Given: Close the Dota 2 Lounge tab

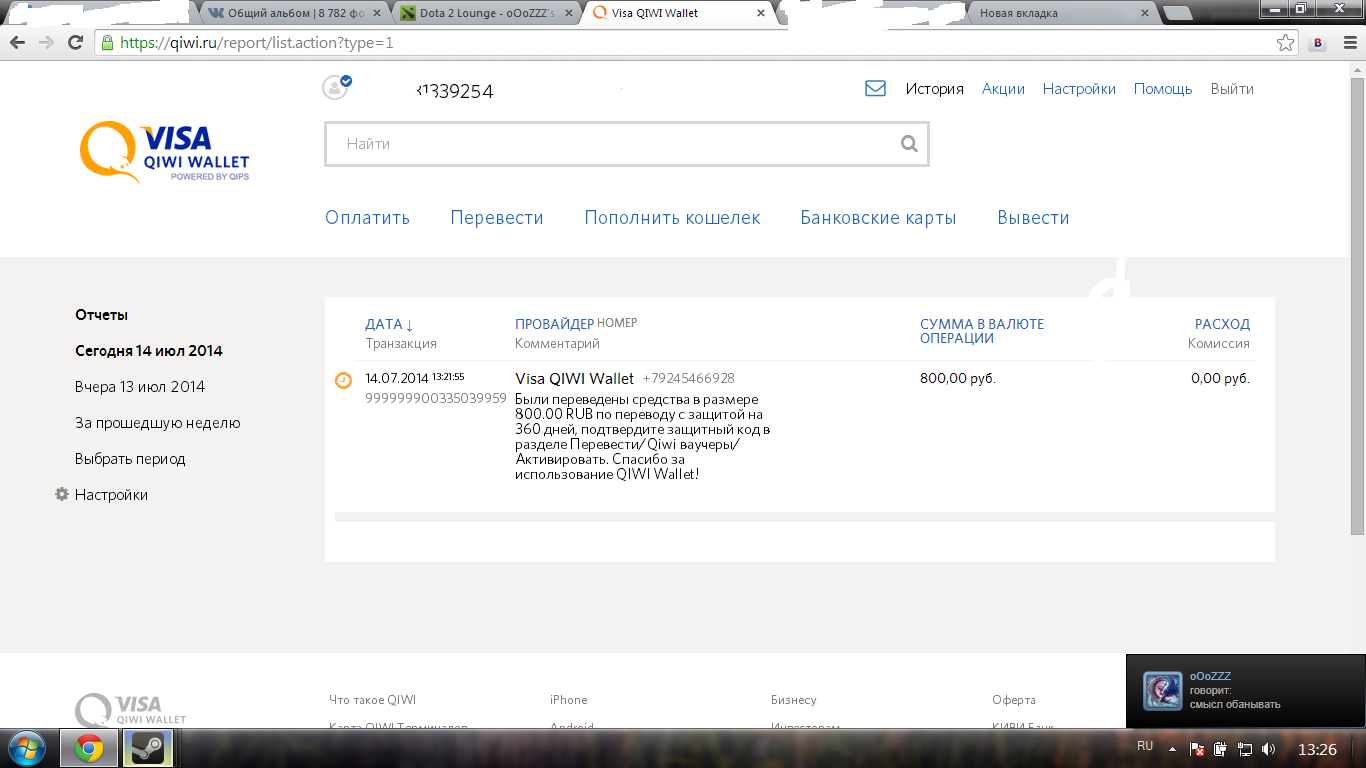Looking at the screenshot, I should [x=570, y=13].
